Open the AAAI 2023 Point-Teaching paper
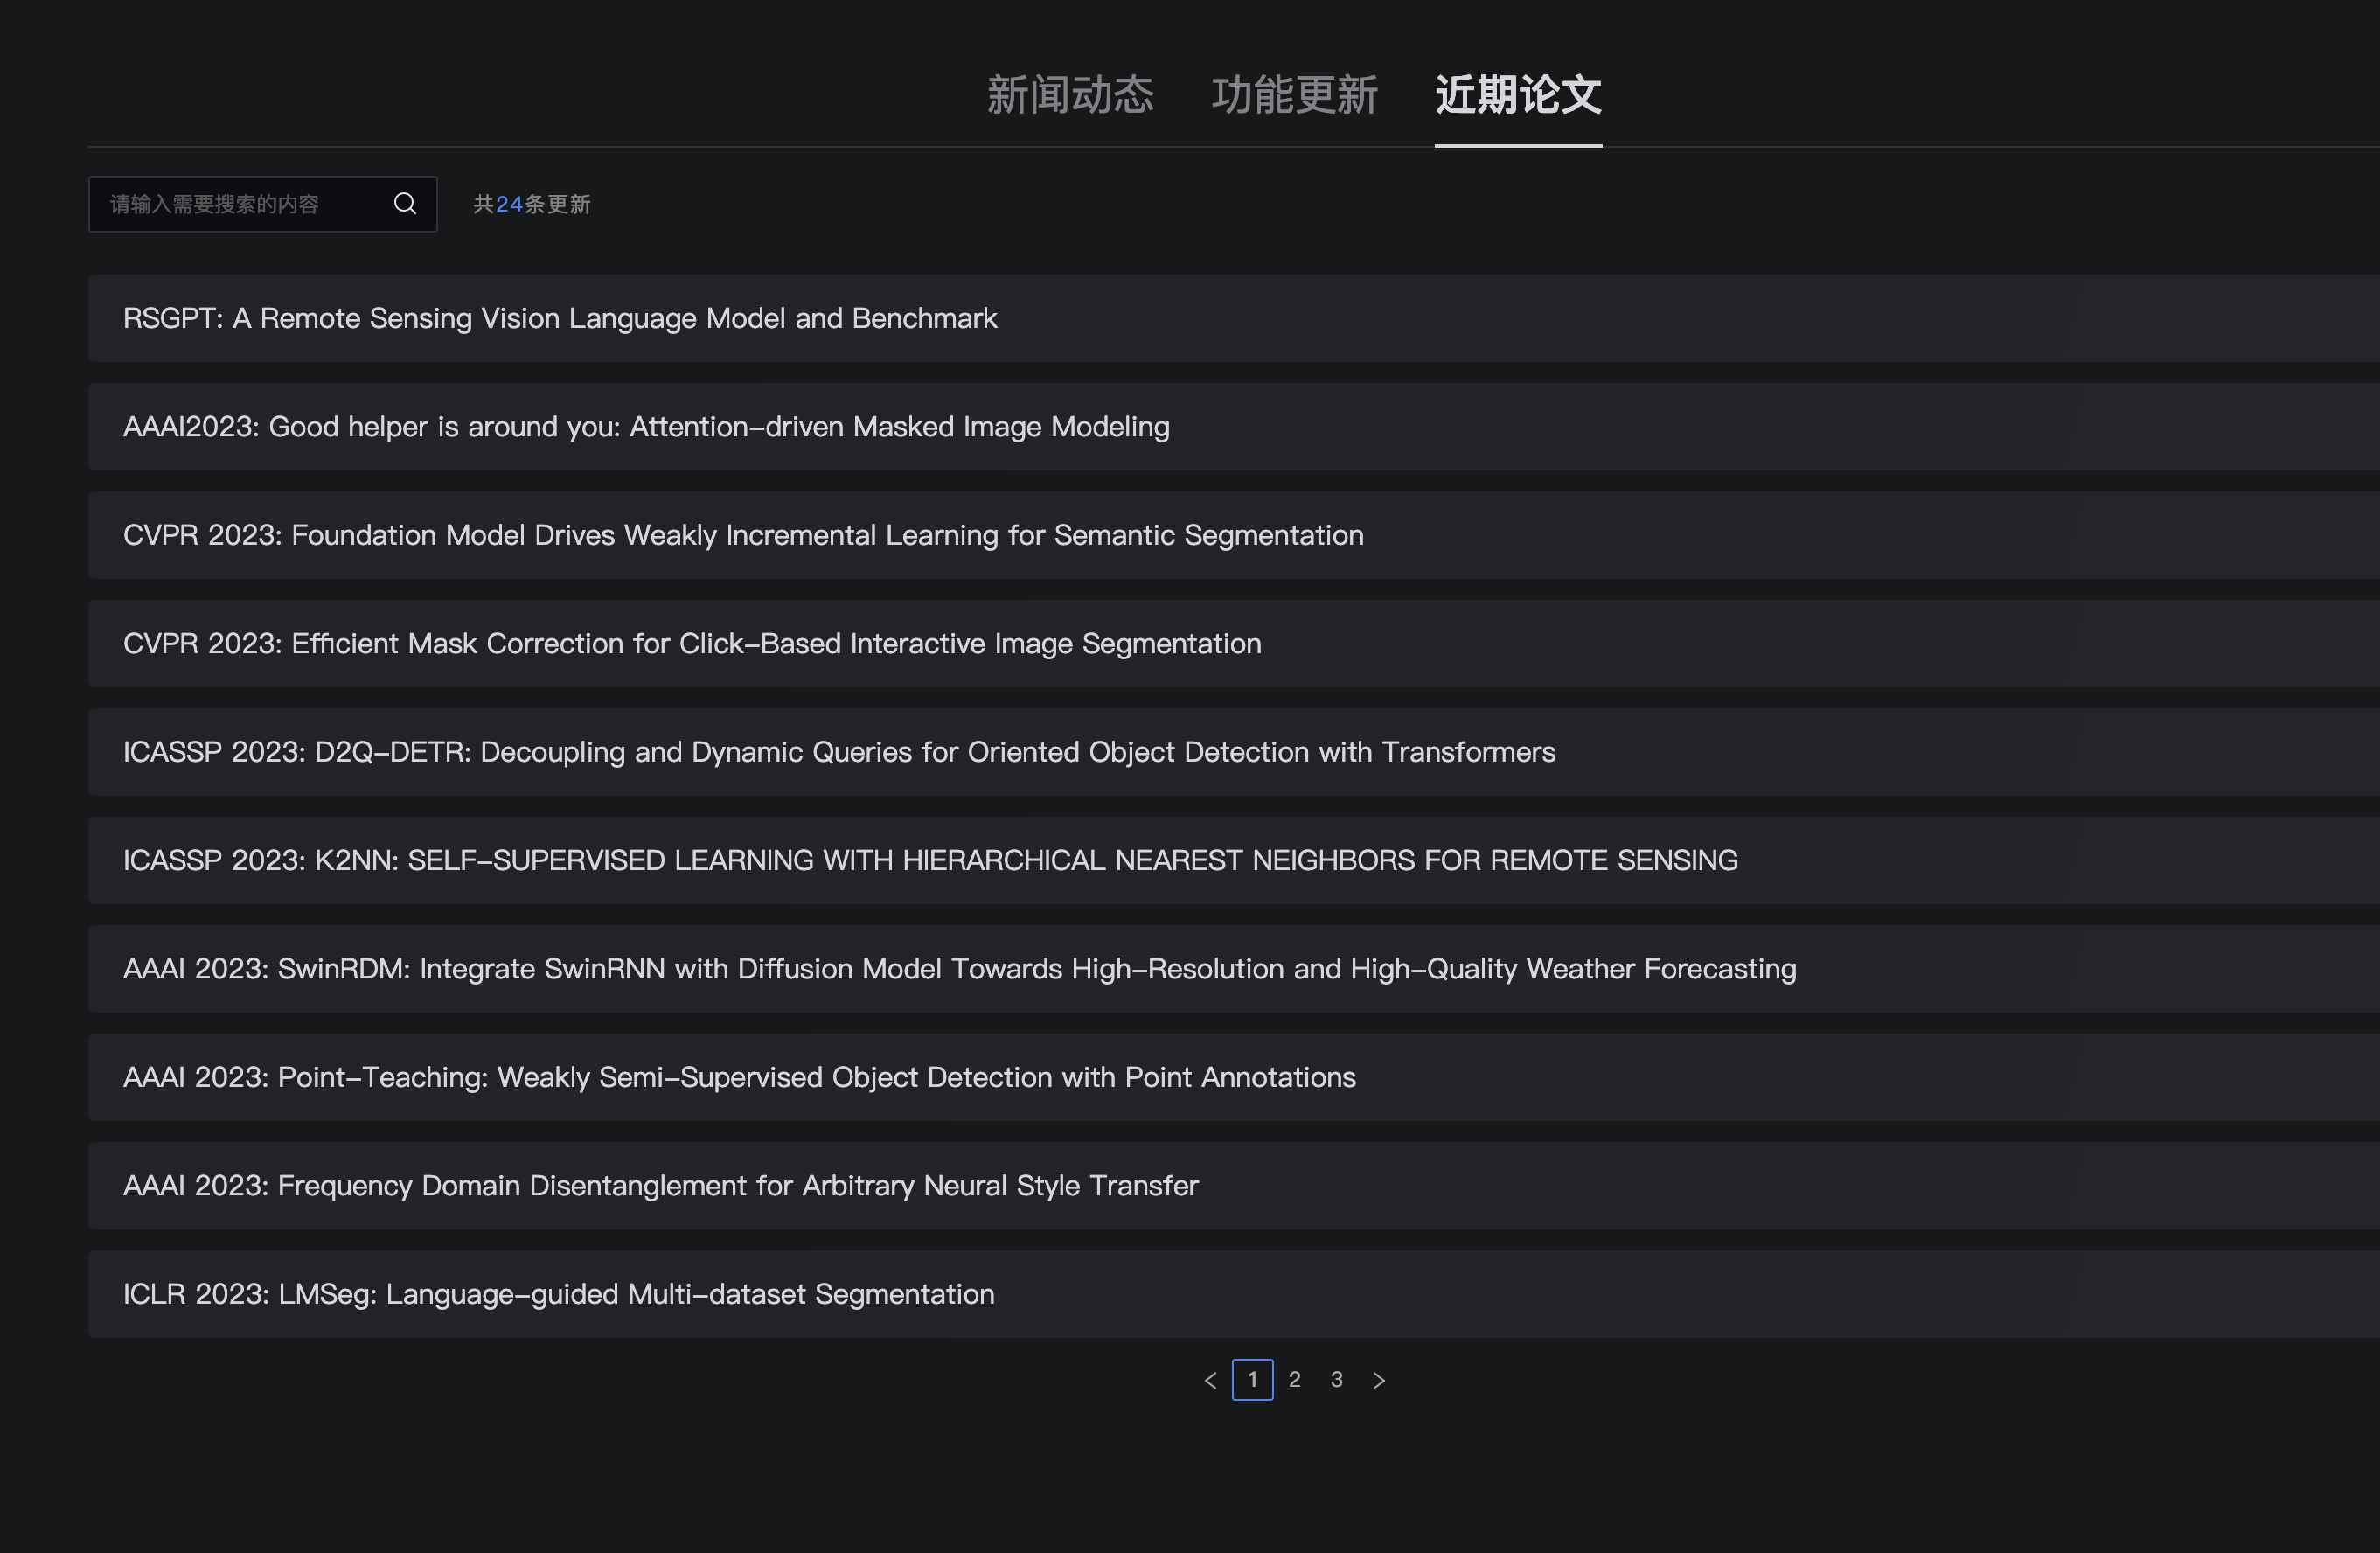The image size is (2380, 1553). (1234, 1077)
